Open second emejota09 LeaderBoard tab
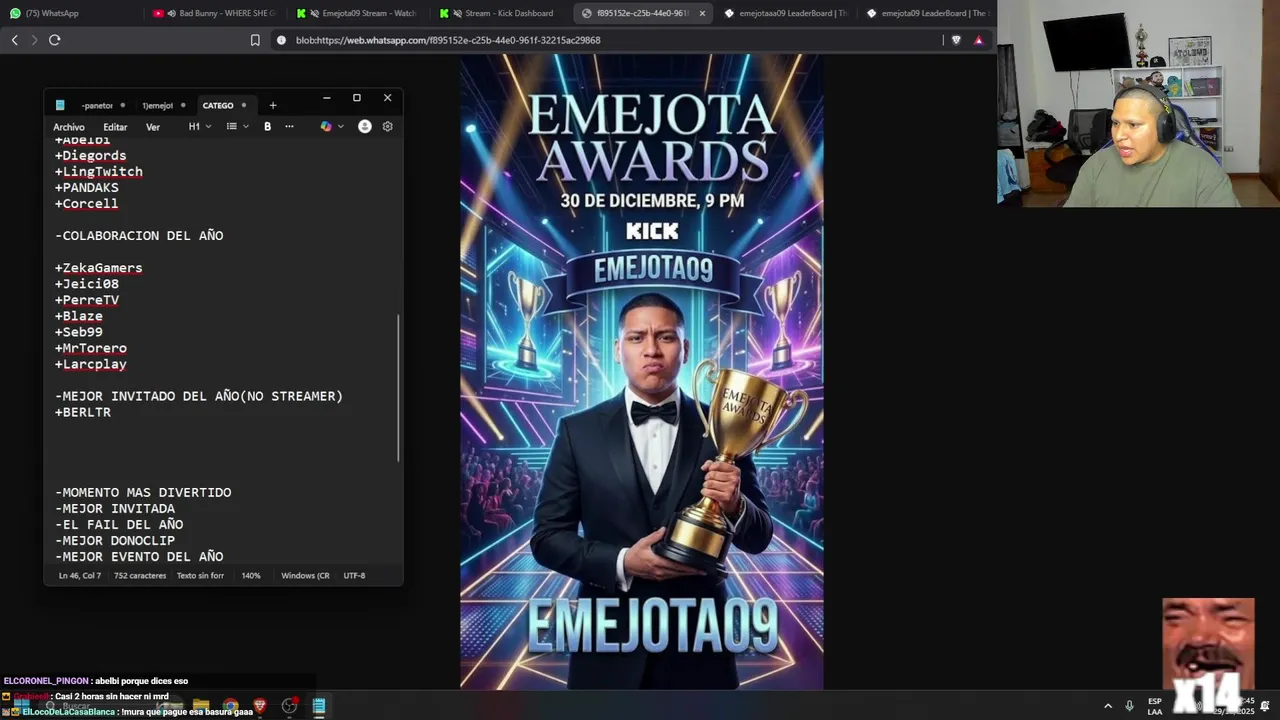Viewport: 1280px width, 720px height. 928,13
